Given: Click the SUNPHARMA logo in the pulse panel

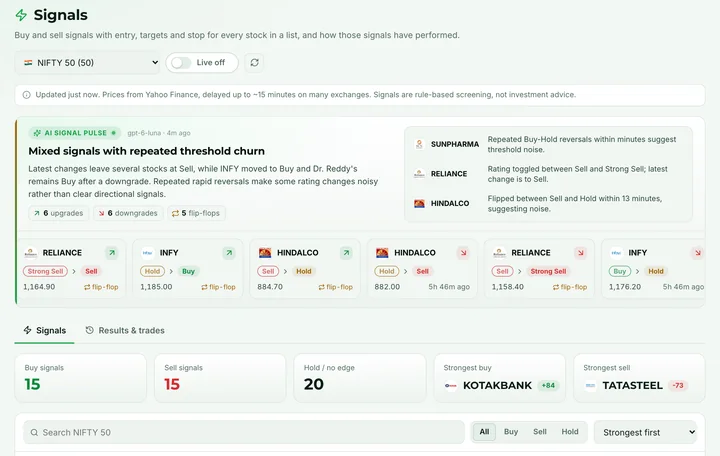Looking at the screenshot, I should pos(419,144).
